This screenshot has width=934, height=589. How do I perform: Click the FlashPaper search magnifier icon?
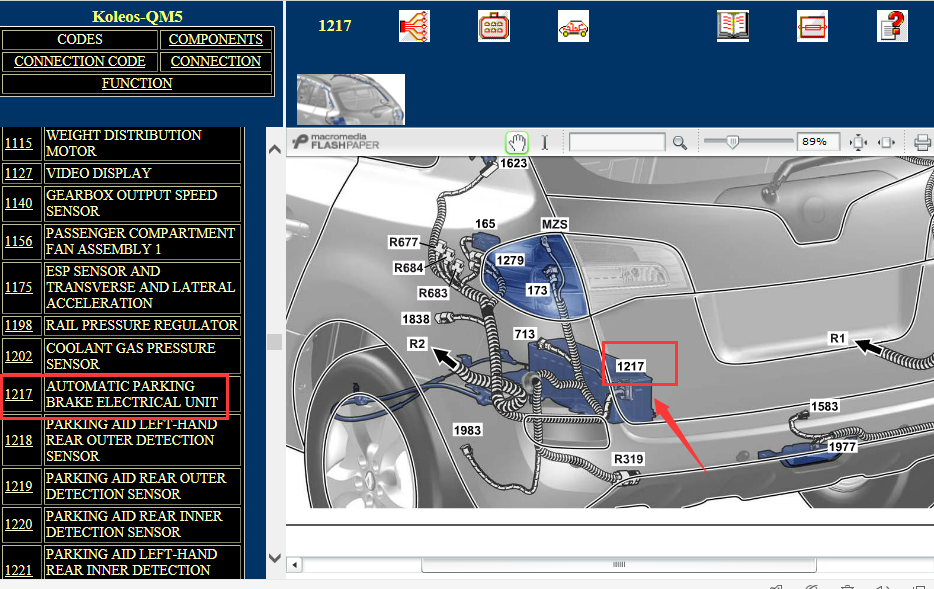[x=680, y=142]
